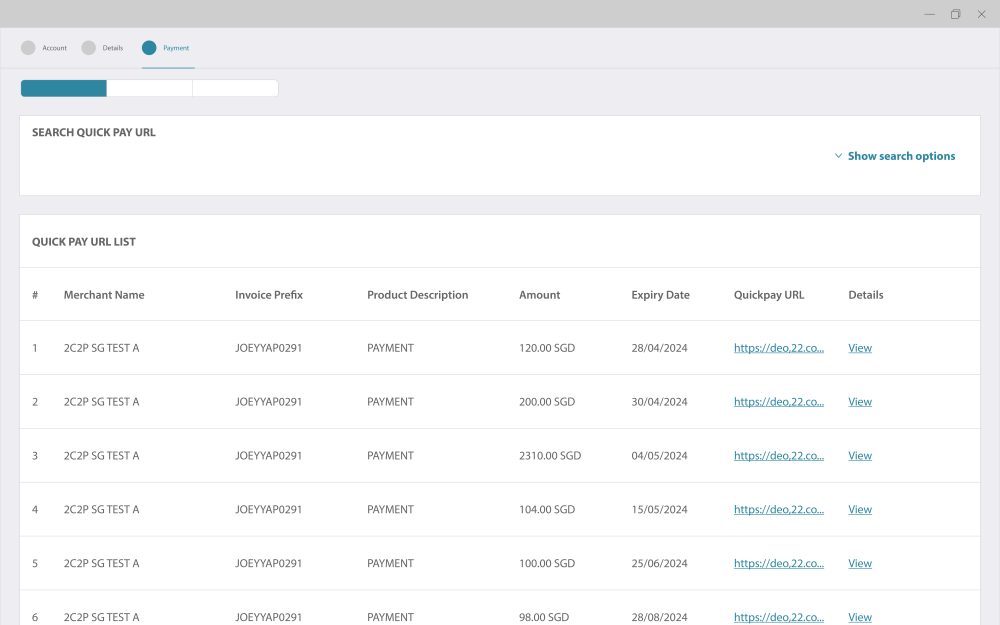Click View for the row expiring 28/08/2024
This screenshot has height=625, width=1000.
click(x=860, y=617)
